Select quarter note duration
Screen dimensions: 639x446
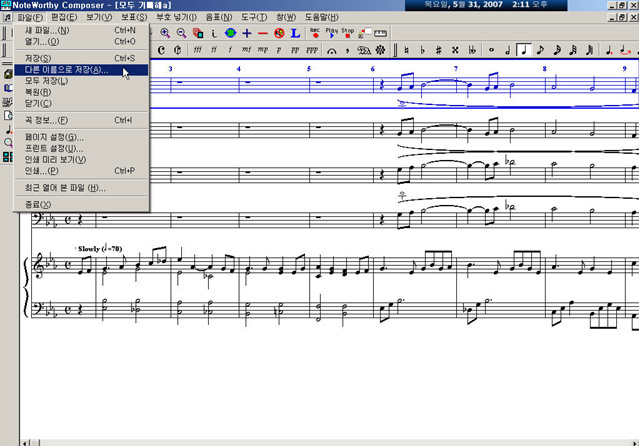(x=524, y=50)
